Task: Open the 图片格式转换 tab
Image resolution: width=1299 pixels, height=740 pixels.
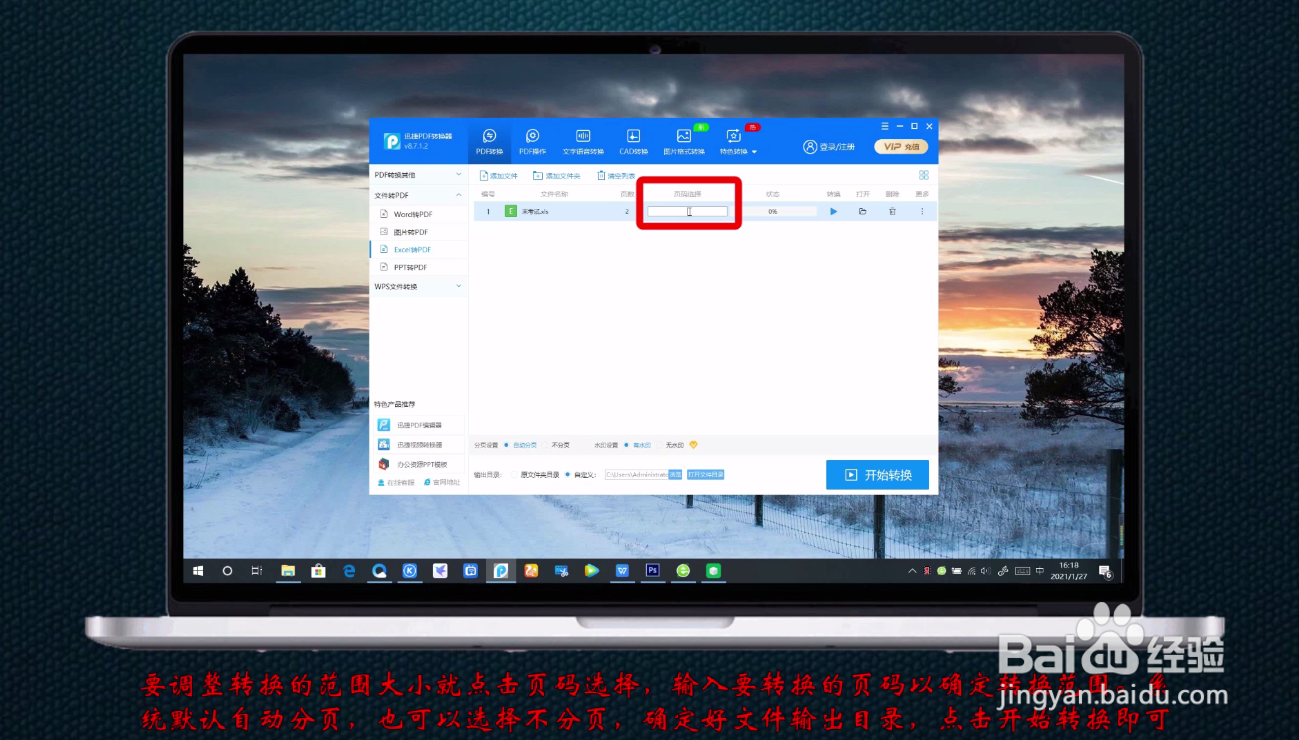Action: 684,142
